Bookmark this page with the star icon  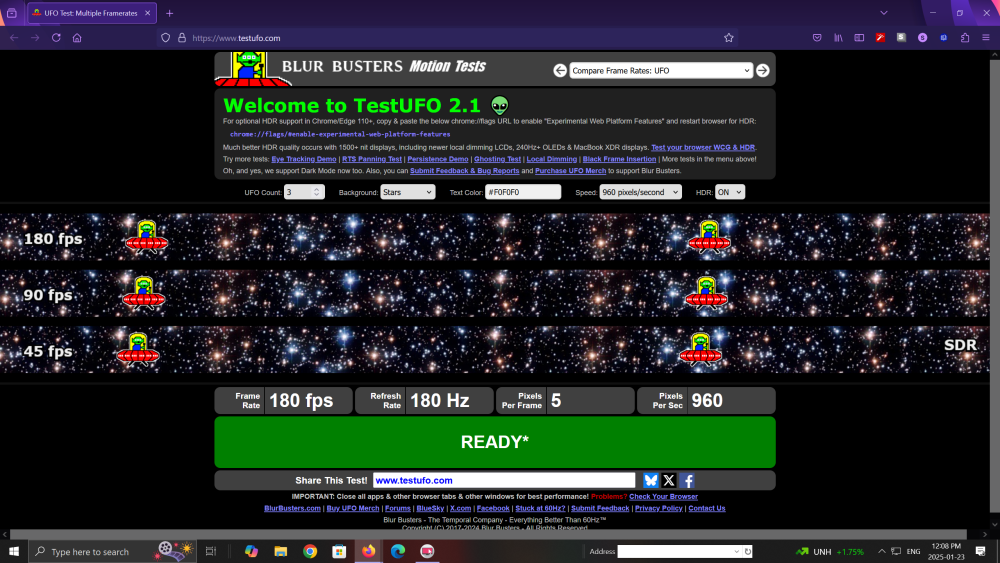coord(729,38)
